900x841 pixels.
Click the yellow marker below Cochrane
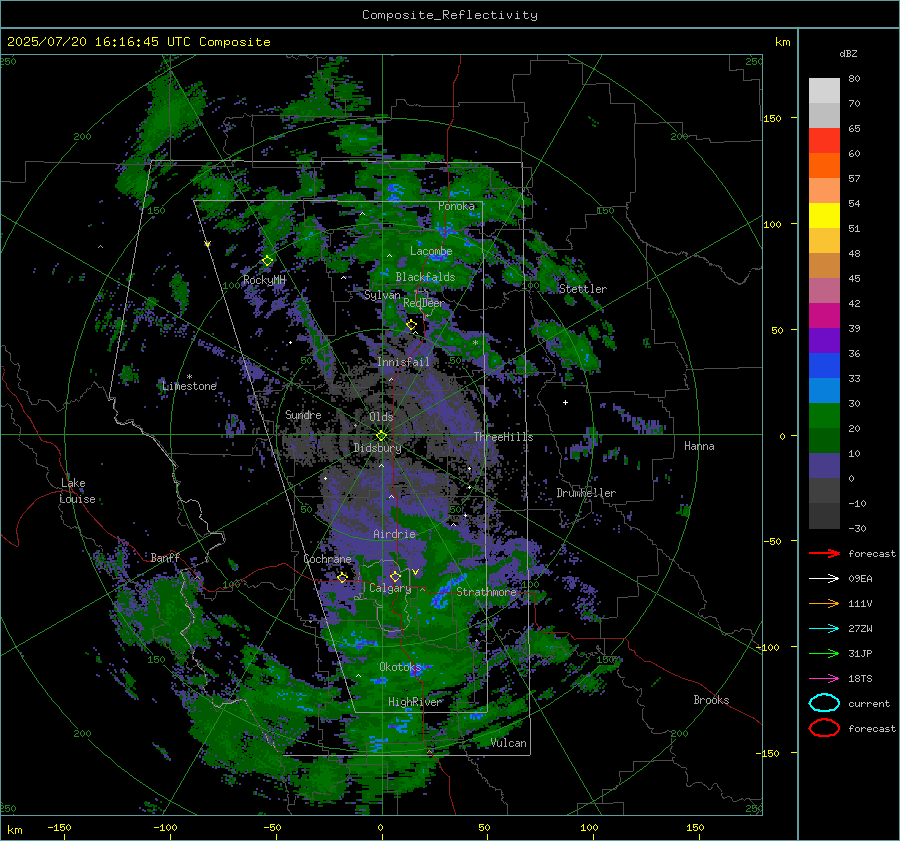coord(342,577)
